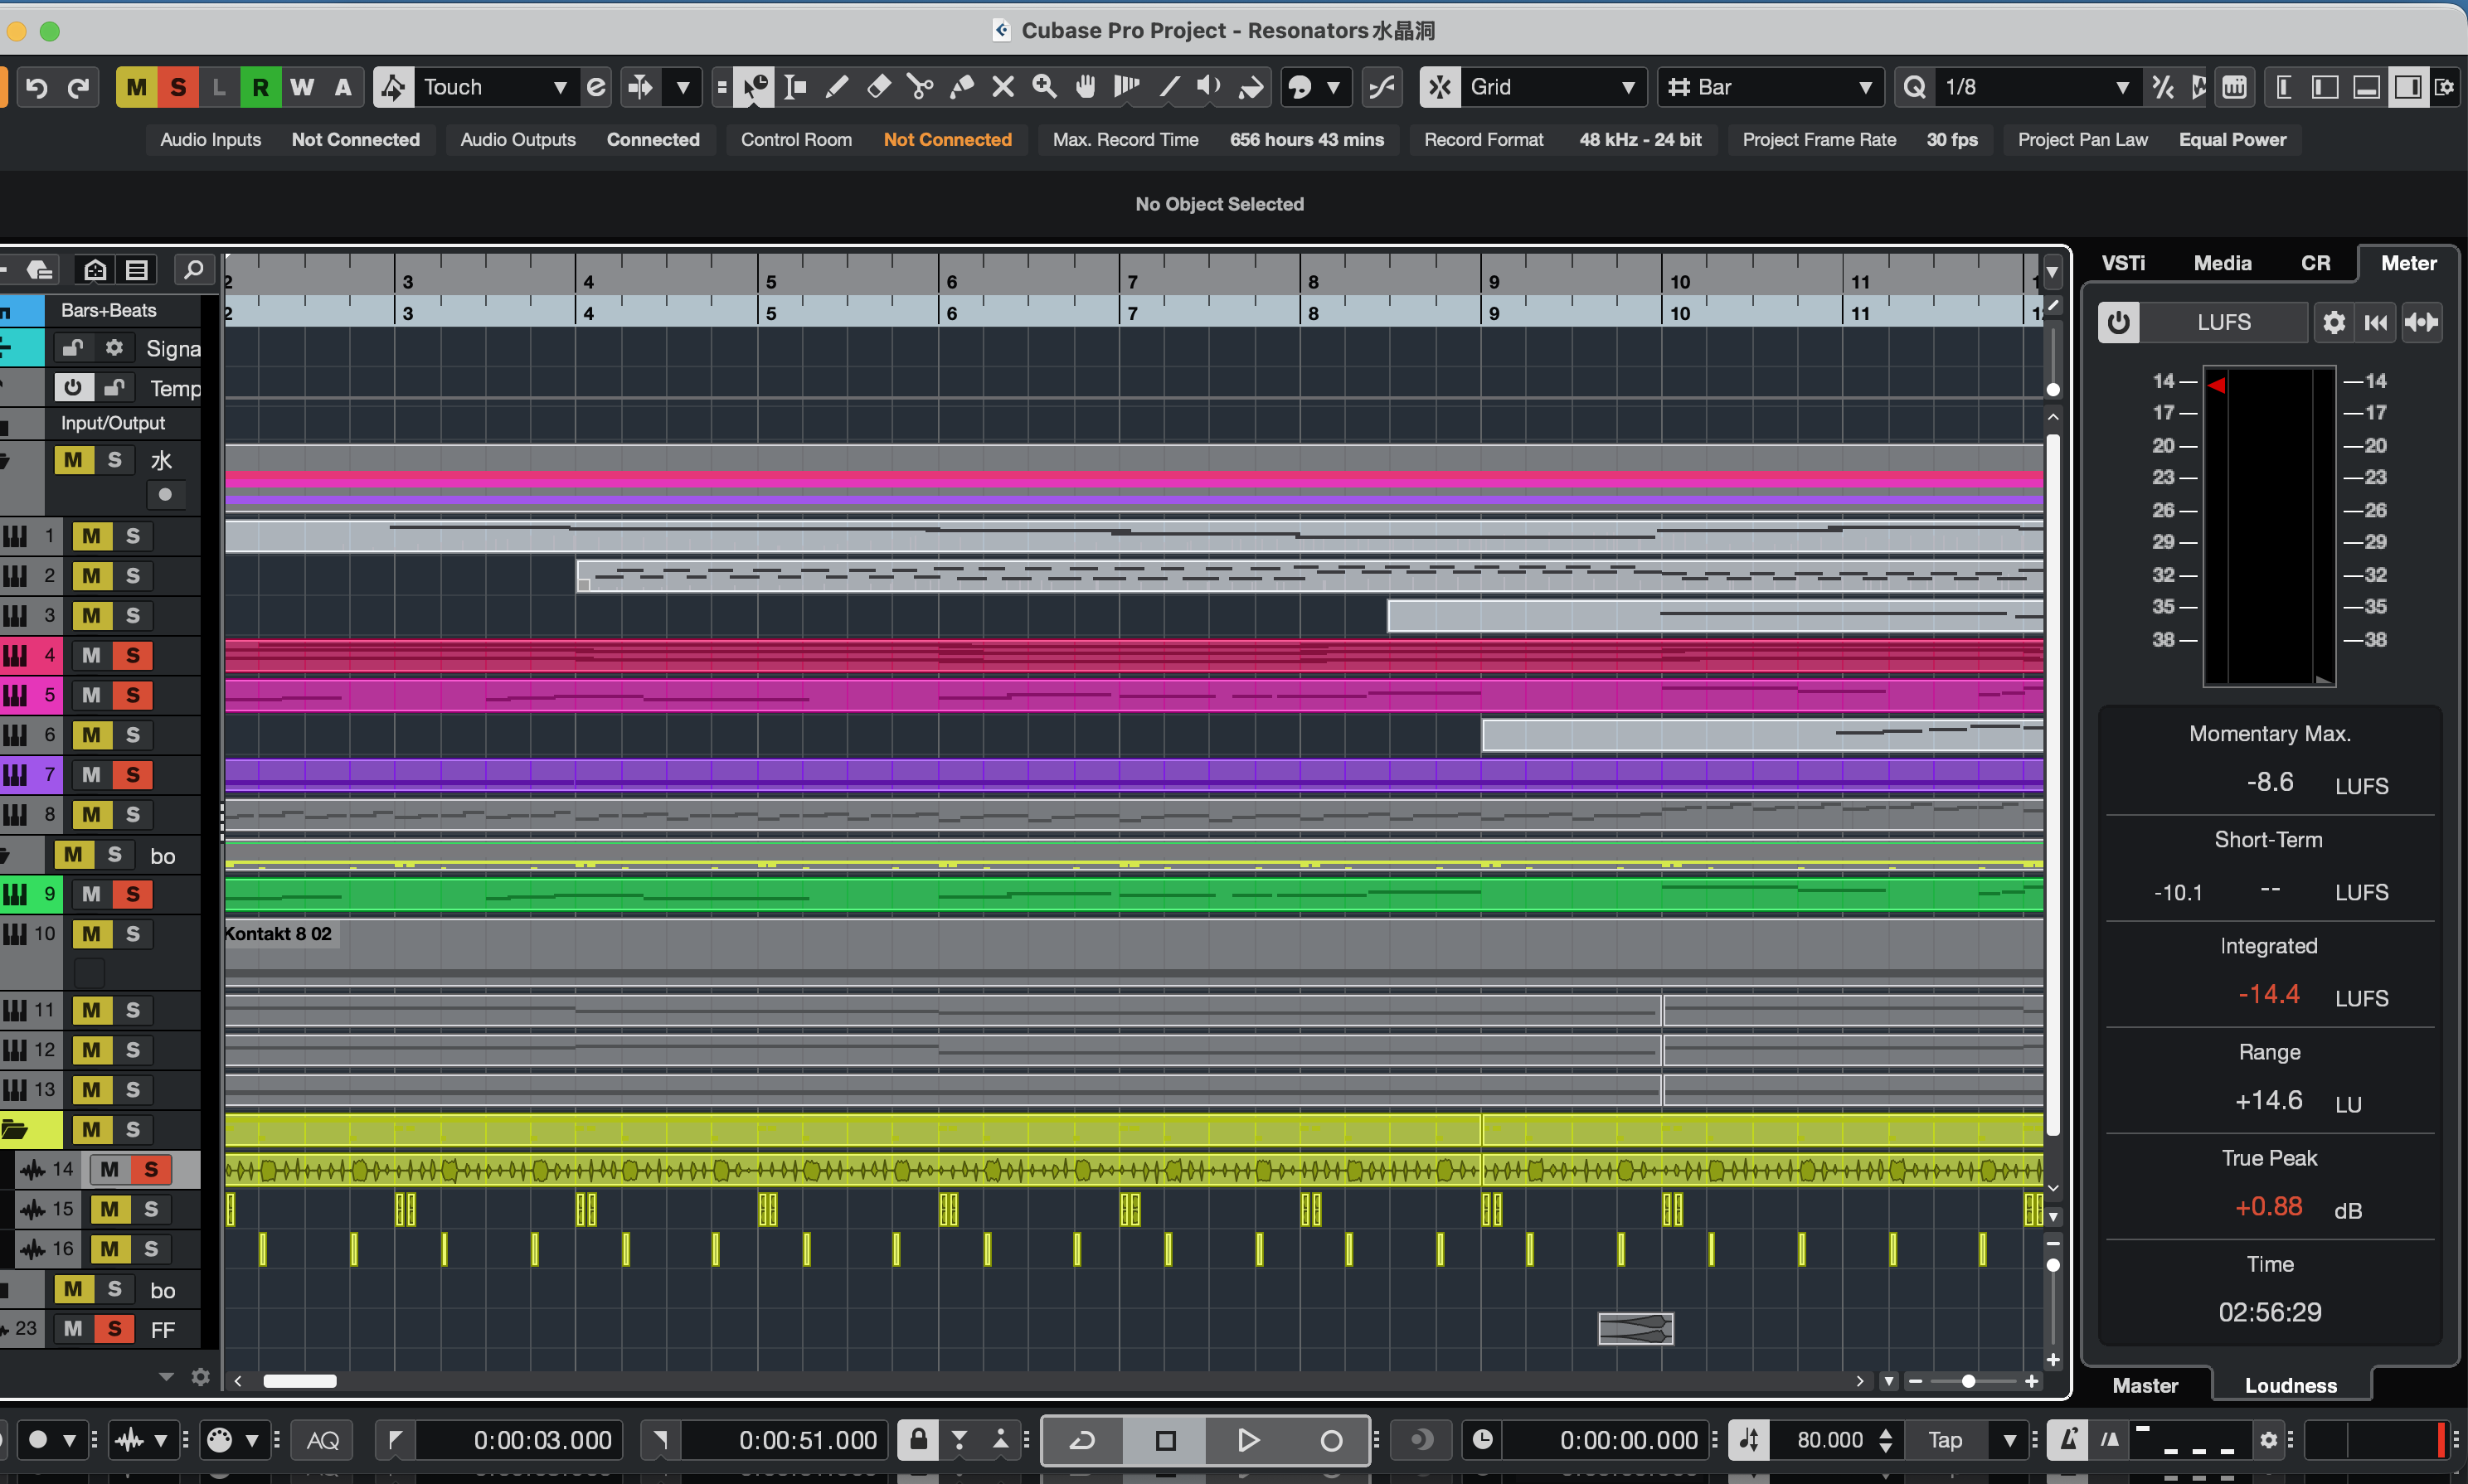
Task: Toggle global Mute state M button
Action: coord(136,87)
